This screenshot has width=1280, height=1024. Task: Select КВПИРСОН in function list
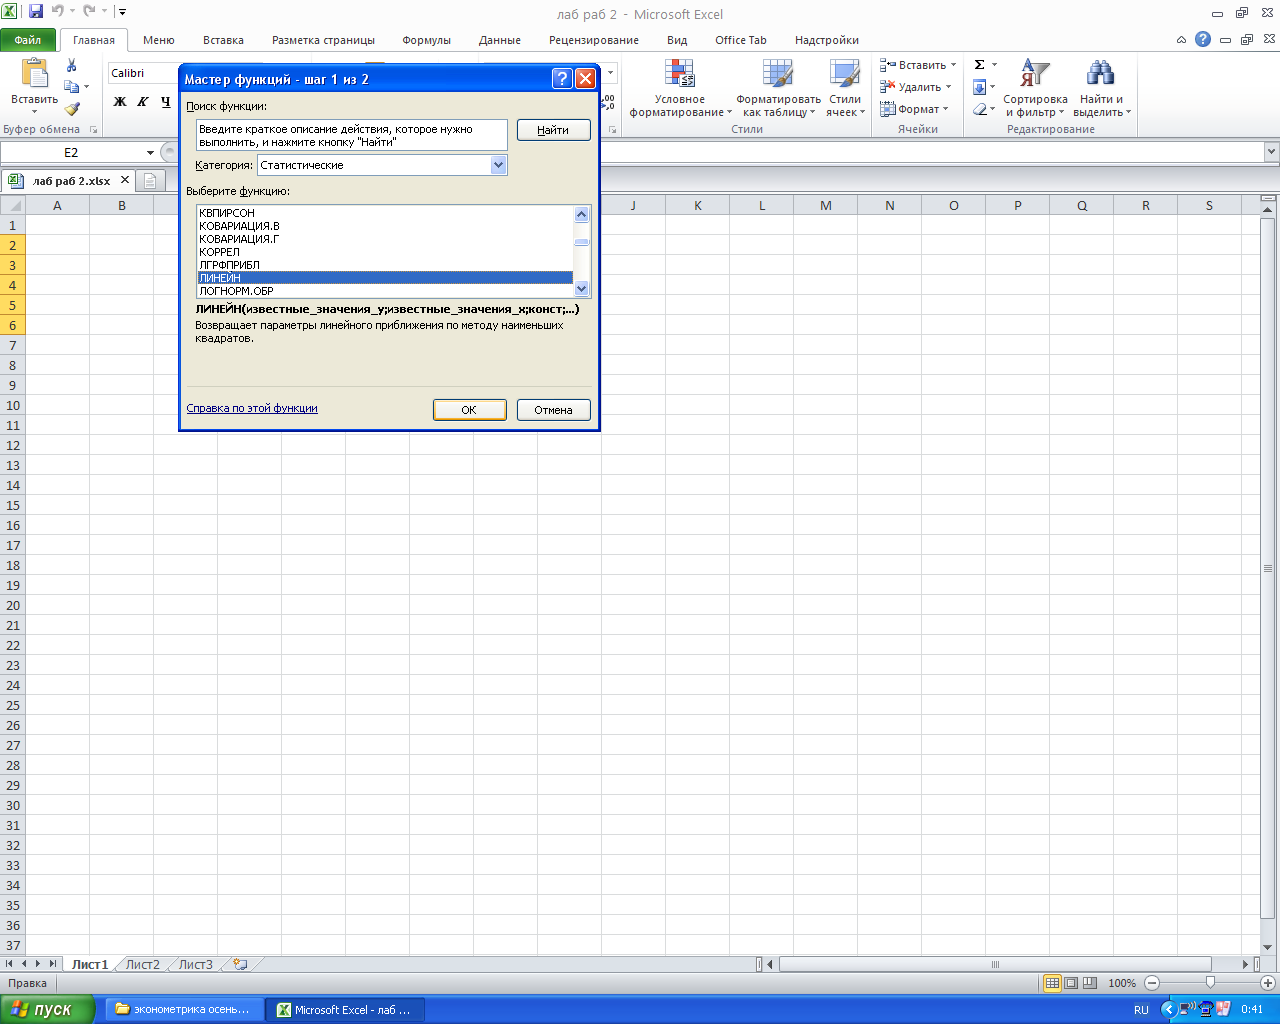click(385, 213)
